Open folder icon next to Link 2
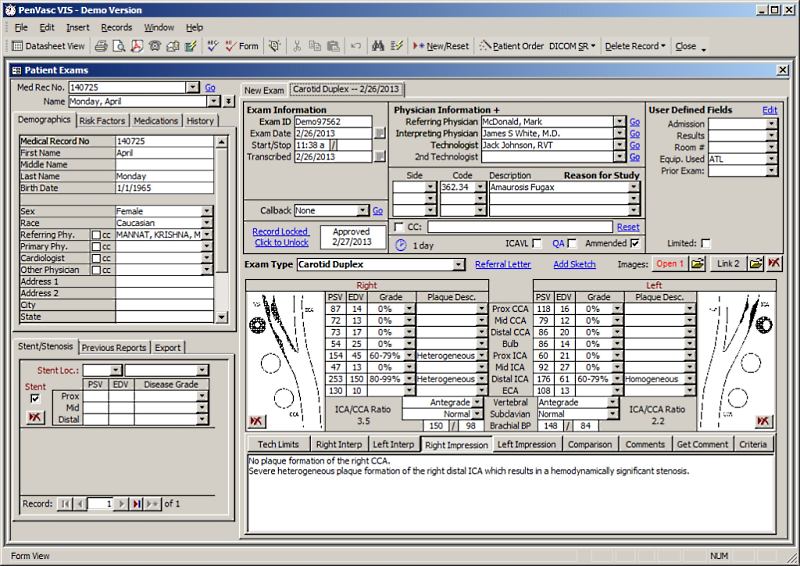Viewport: 800px width, 566px height. (756, 264)
